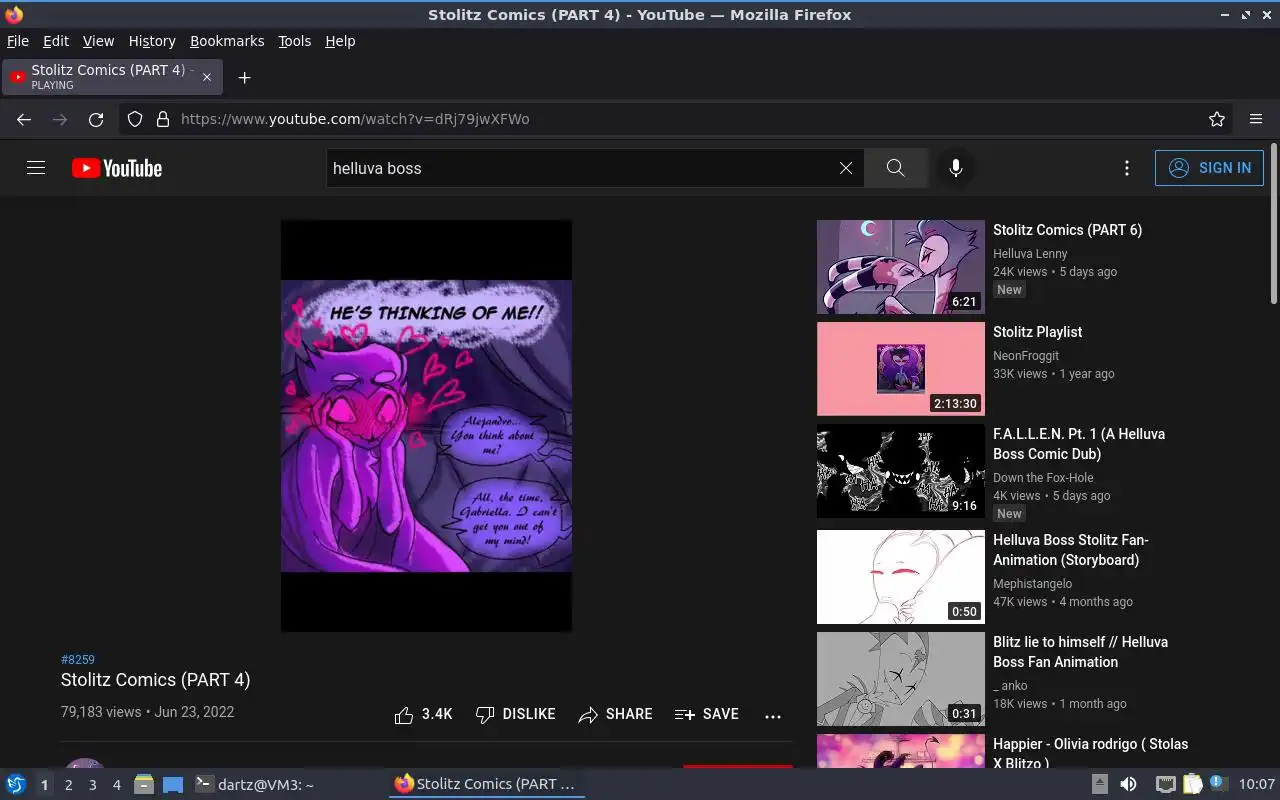Open Stolitz Comics (PART 6) title

[1067, 230]
